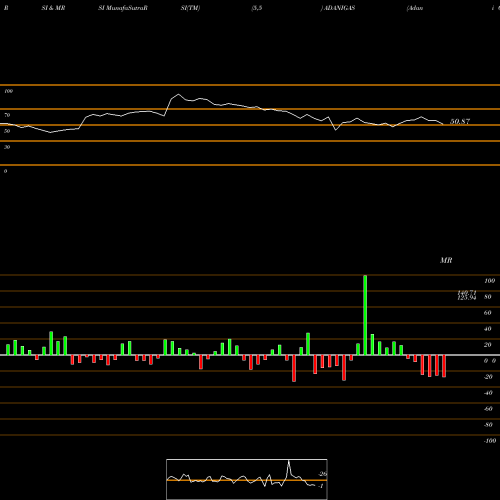The height and width of the screenshot is (500, 500).
Task: Click the RSI axis label 30
Action: pyautogui.click(x=7, y=147)
